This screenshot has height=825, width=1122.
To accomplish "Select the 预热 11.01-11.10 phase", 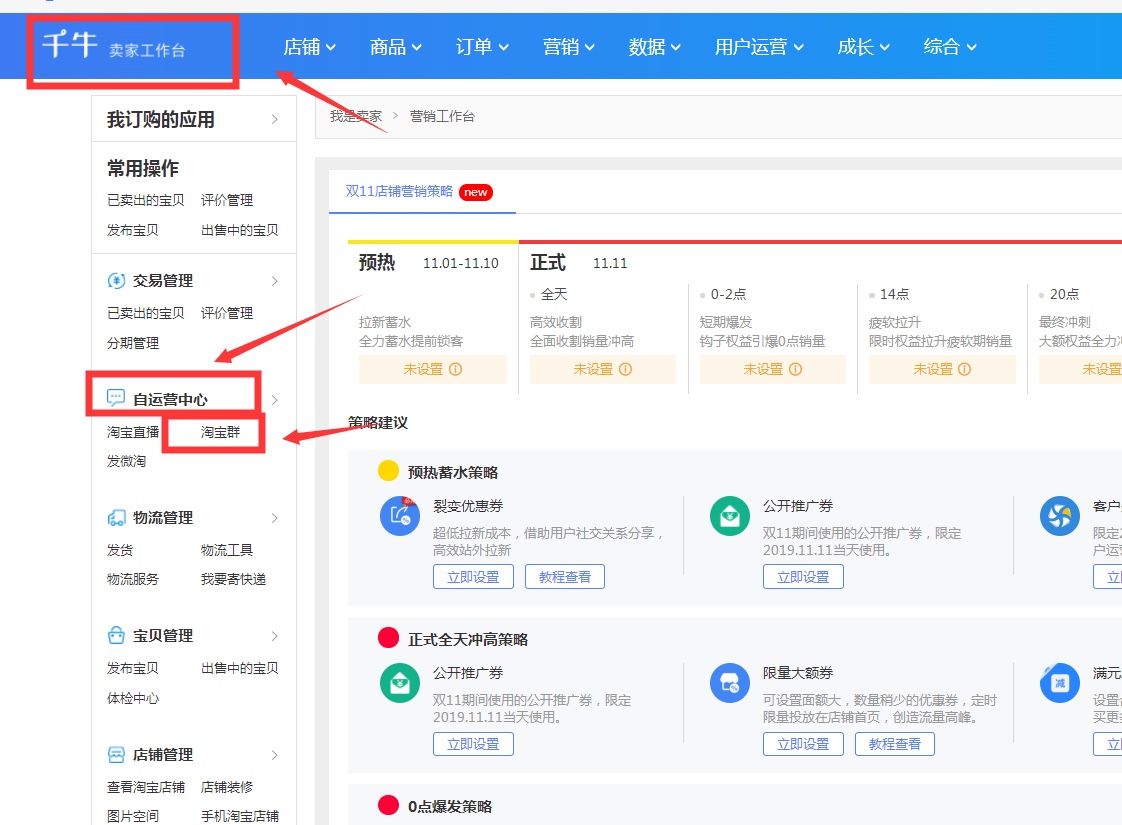I will (429, 263).
